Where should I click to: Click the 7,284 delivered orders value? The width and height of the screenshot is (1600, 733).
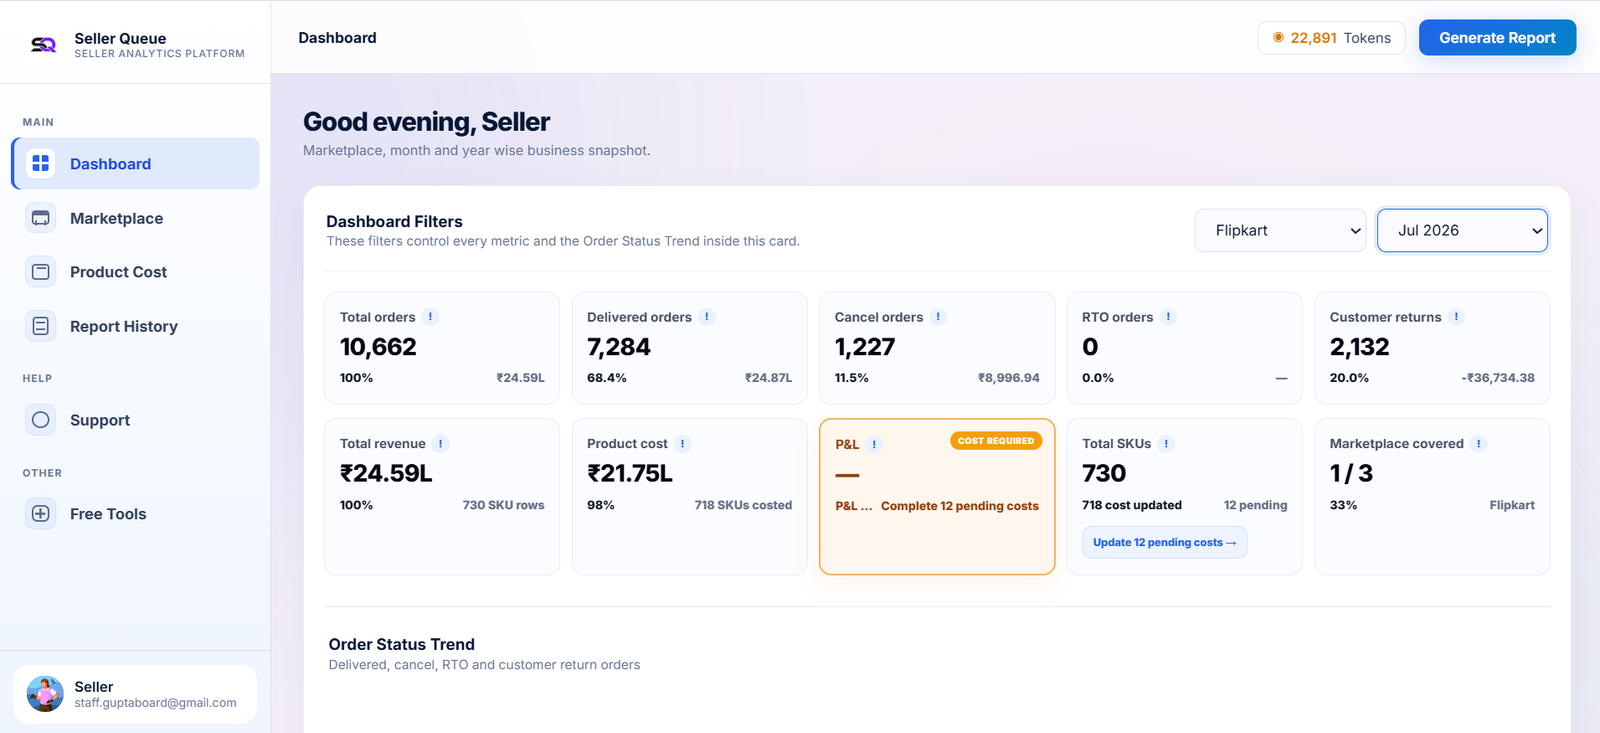[x=619, y=347]
